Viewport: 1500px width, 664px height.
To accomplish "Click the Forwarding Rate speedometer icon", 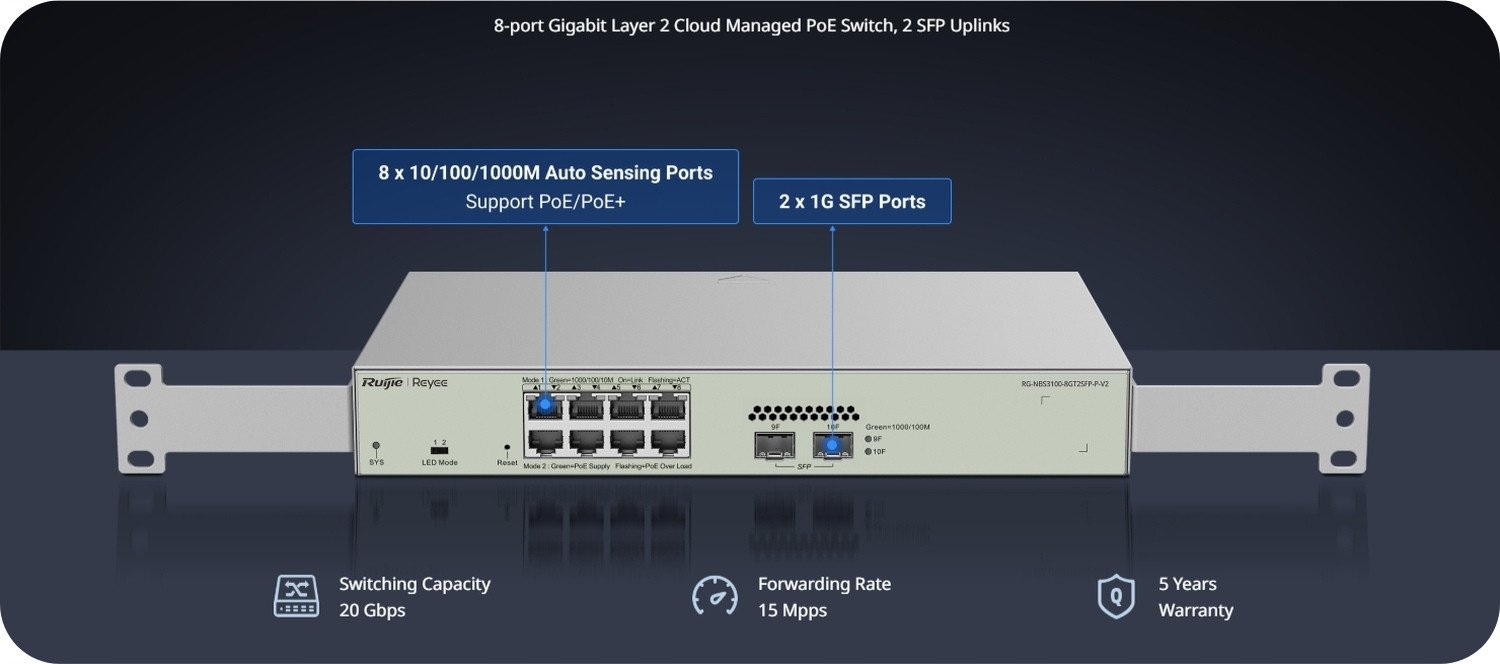I will click(x=715, y=596).
